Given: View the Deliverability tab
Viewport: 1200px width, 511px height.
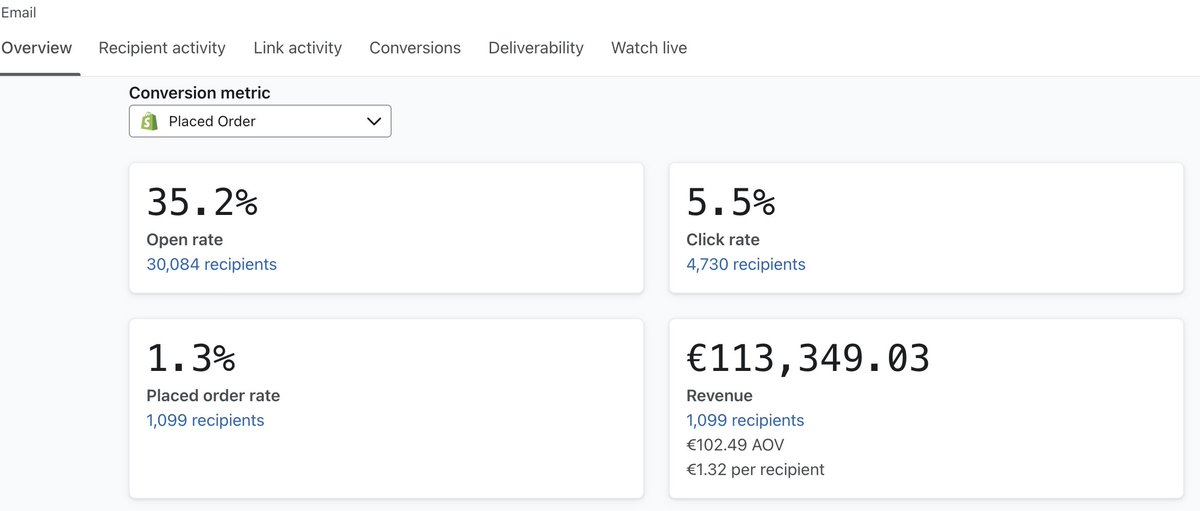Looking at the screenshot, I should pyautogui.click(x=536, y=47).
